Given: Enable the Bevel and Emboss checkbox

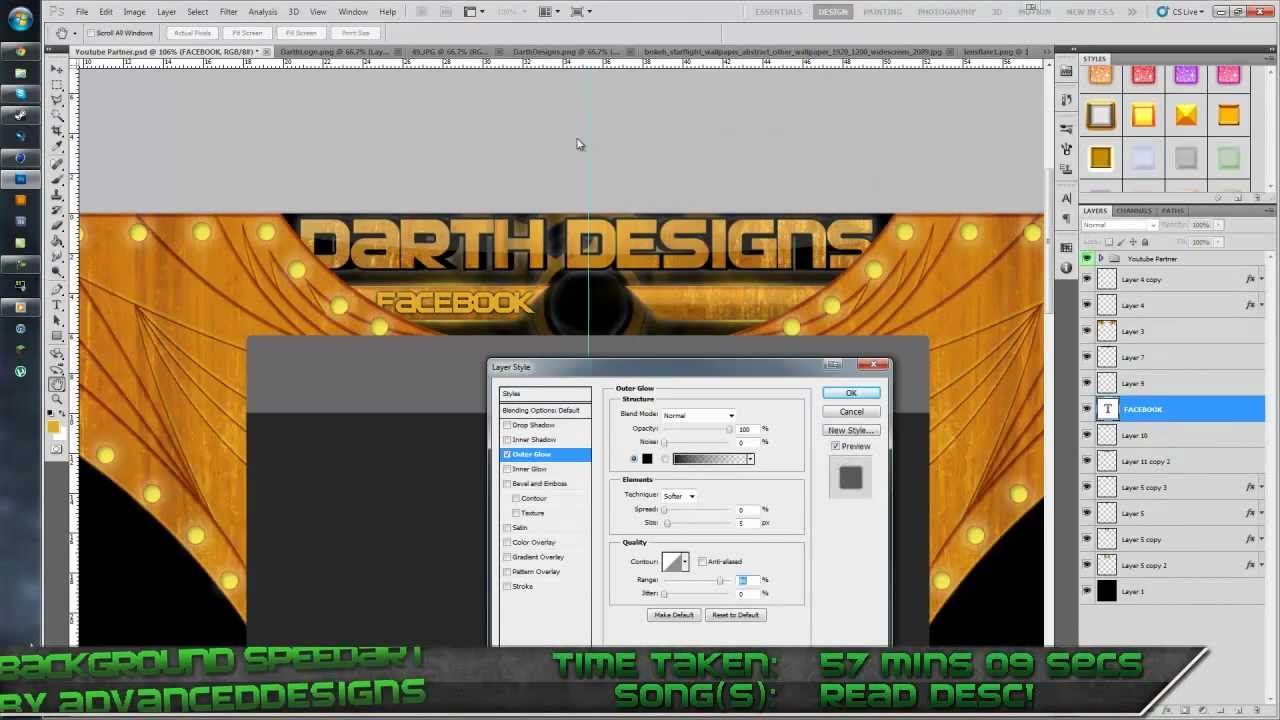Looking at the screenshot, I should pos(507,484).
